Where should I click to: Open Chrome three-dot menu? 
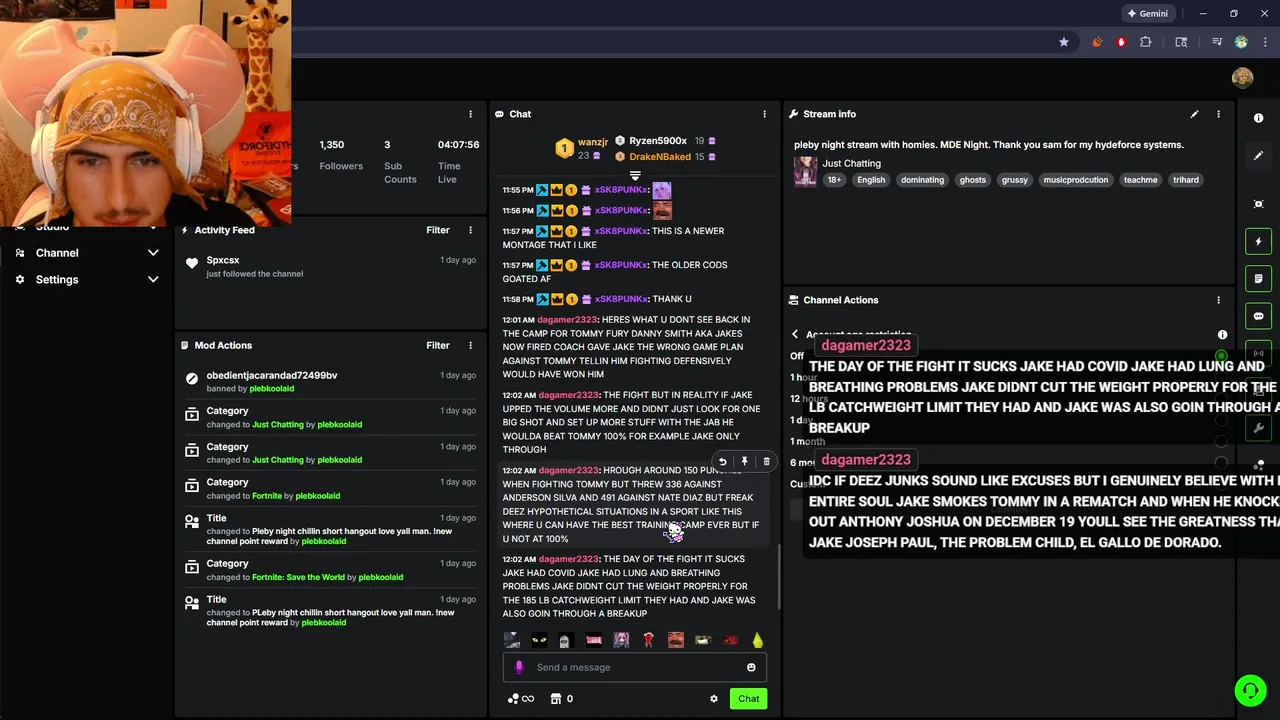pos(1264,42)
